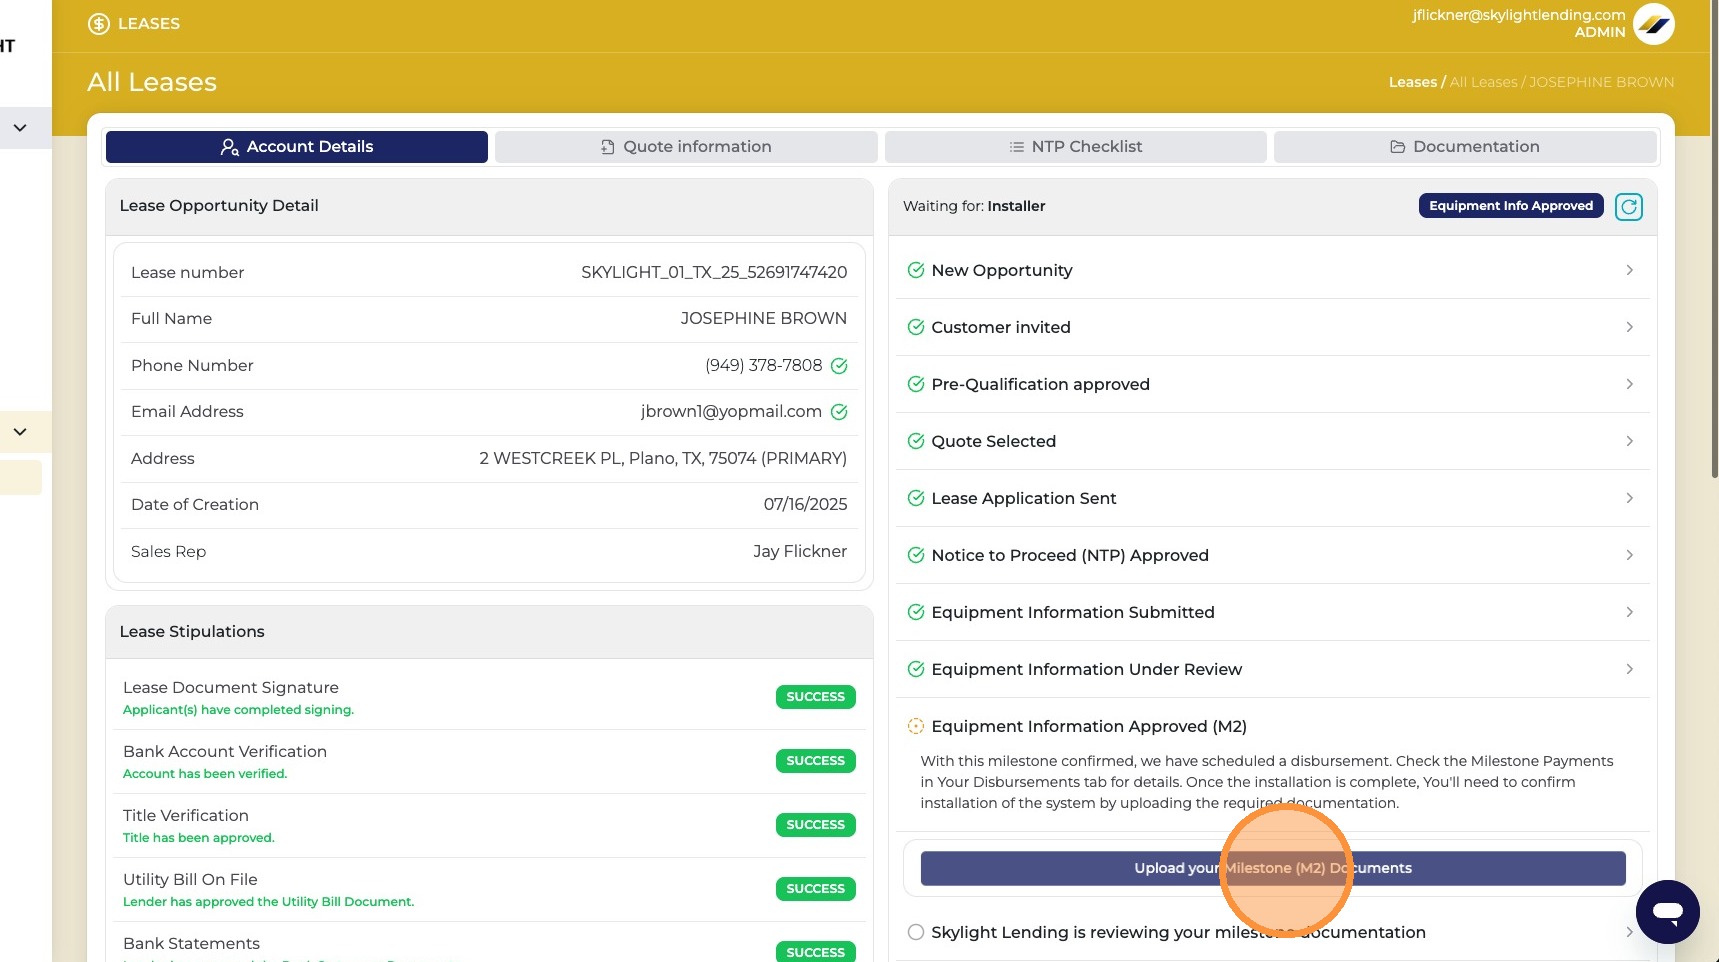
Task: Expand the upper sidebar collapse chevron
Action: pyautogui.click(x=20, y=128)
